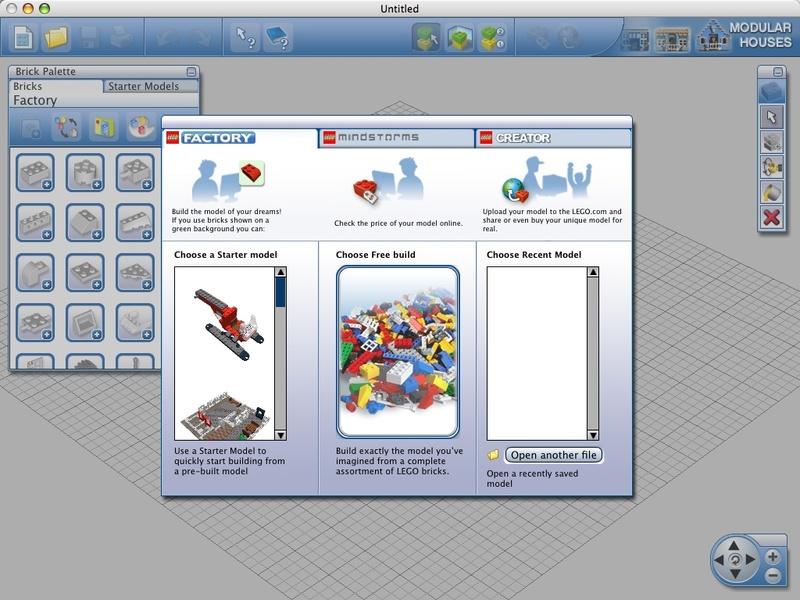Expand the slope brick category
The width and height of the screenshot is (800, 600).
(85, 223)
